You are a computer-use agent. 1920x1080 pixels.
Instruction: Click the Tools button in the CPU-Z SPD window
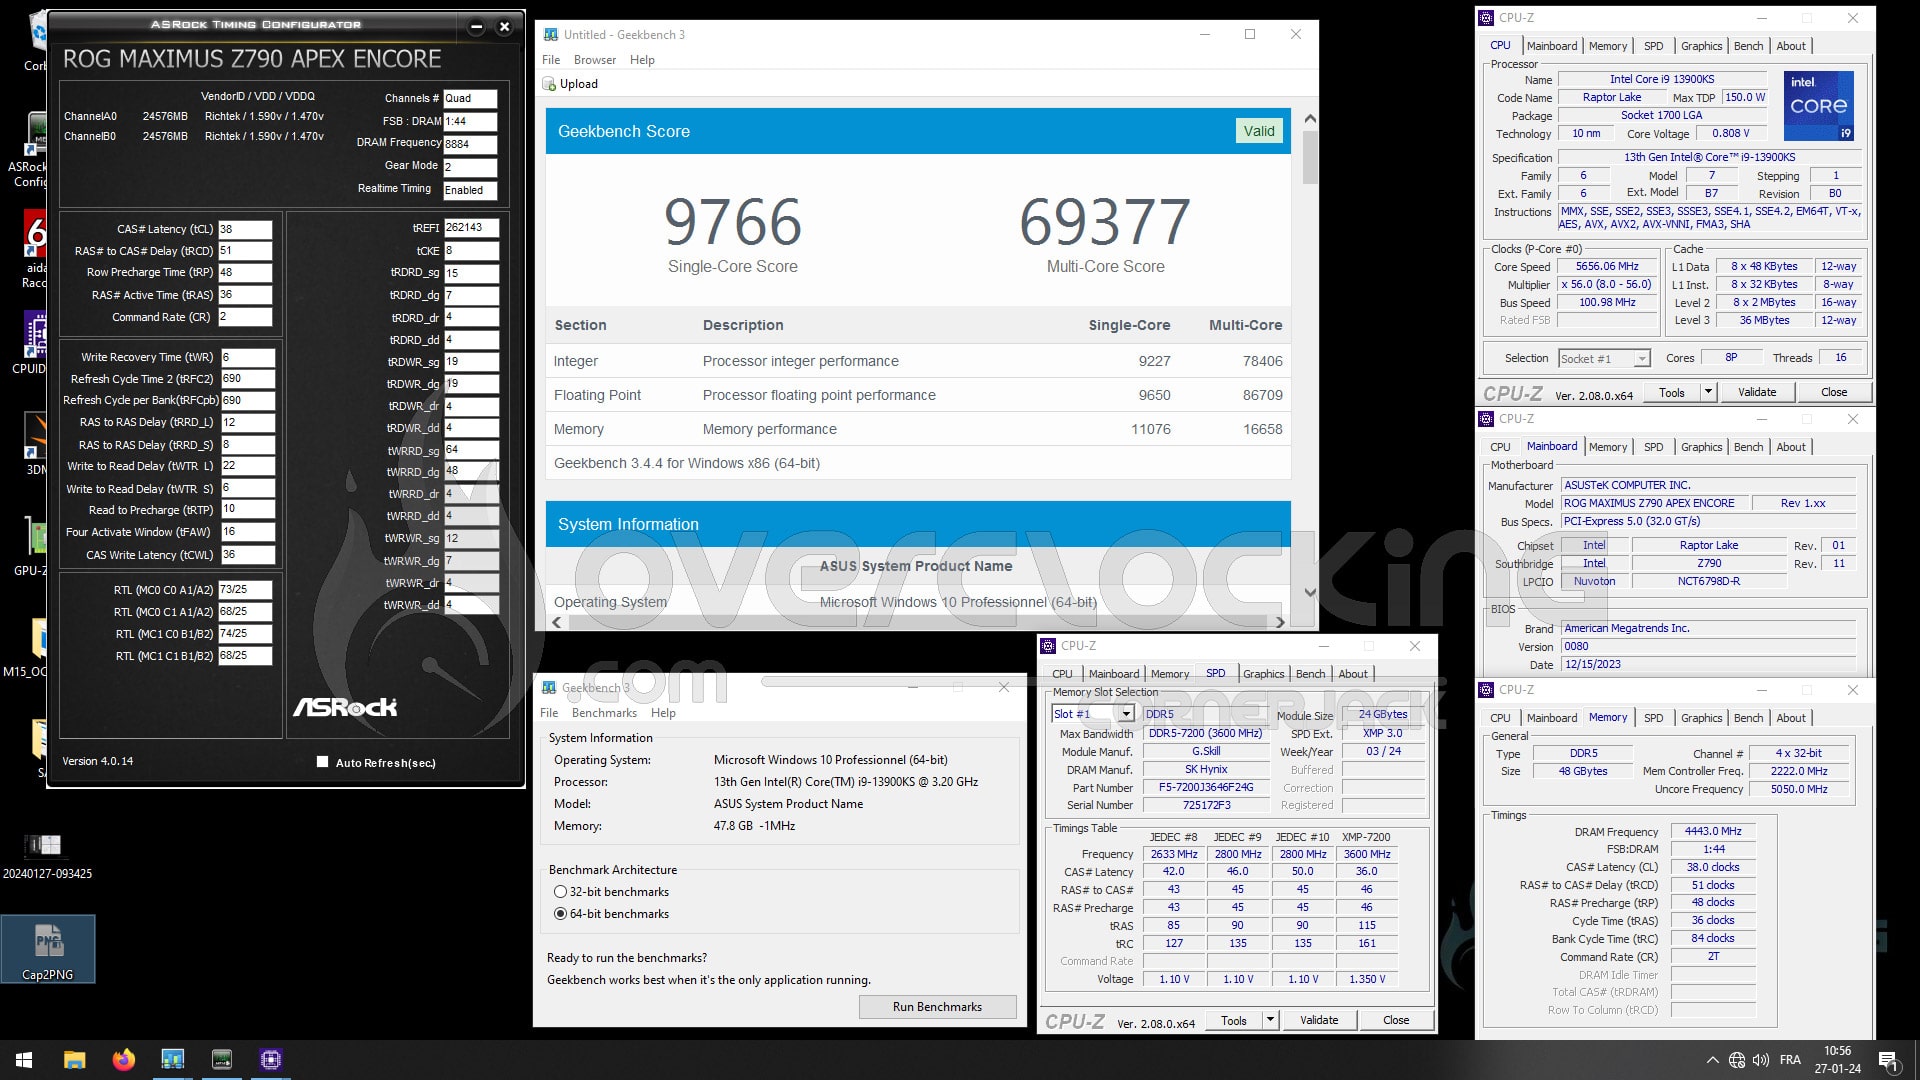[1233, 1020]
